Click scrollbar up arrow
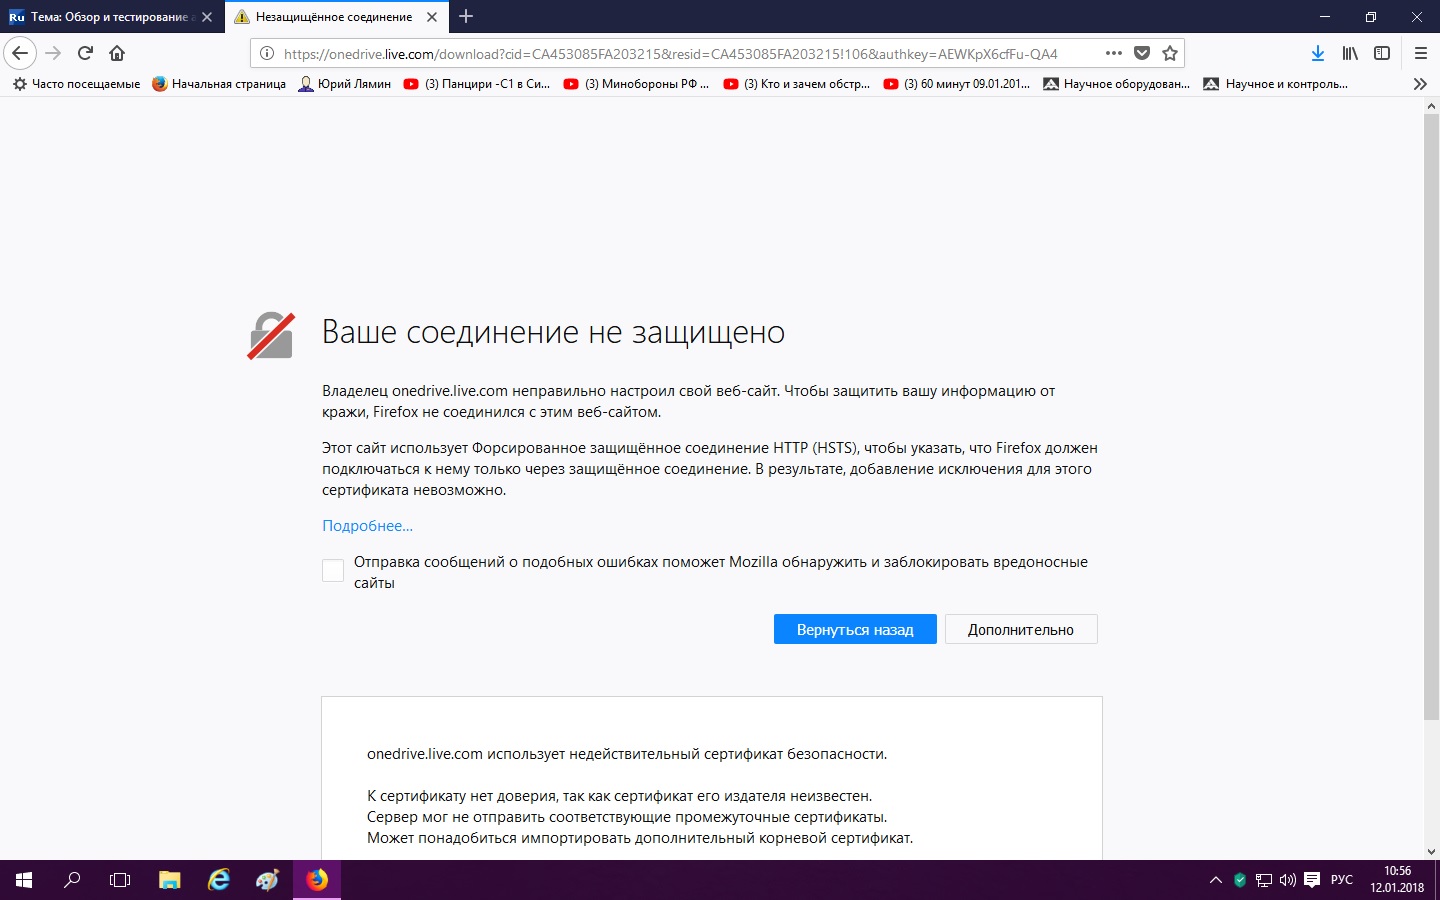Image resolution: width=1440 pixels, height=900 pixels. coord(1431,105)
